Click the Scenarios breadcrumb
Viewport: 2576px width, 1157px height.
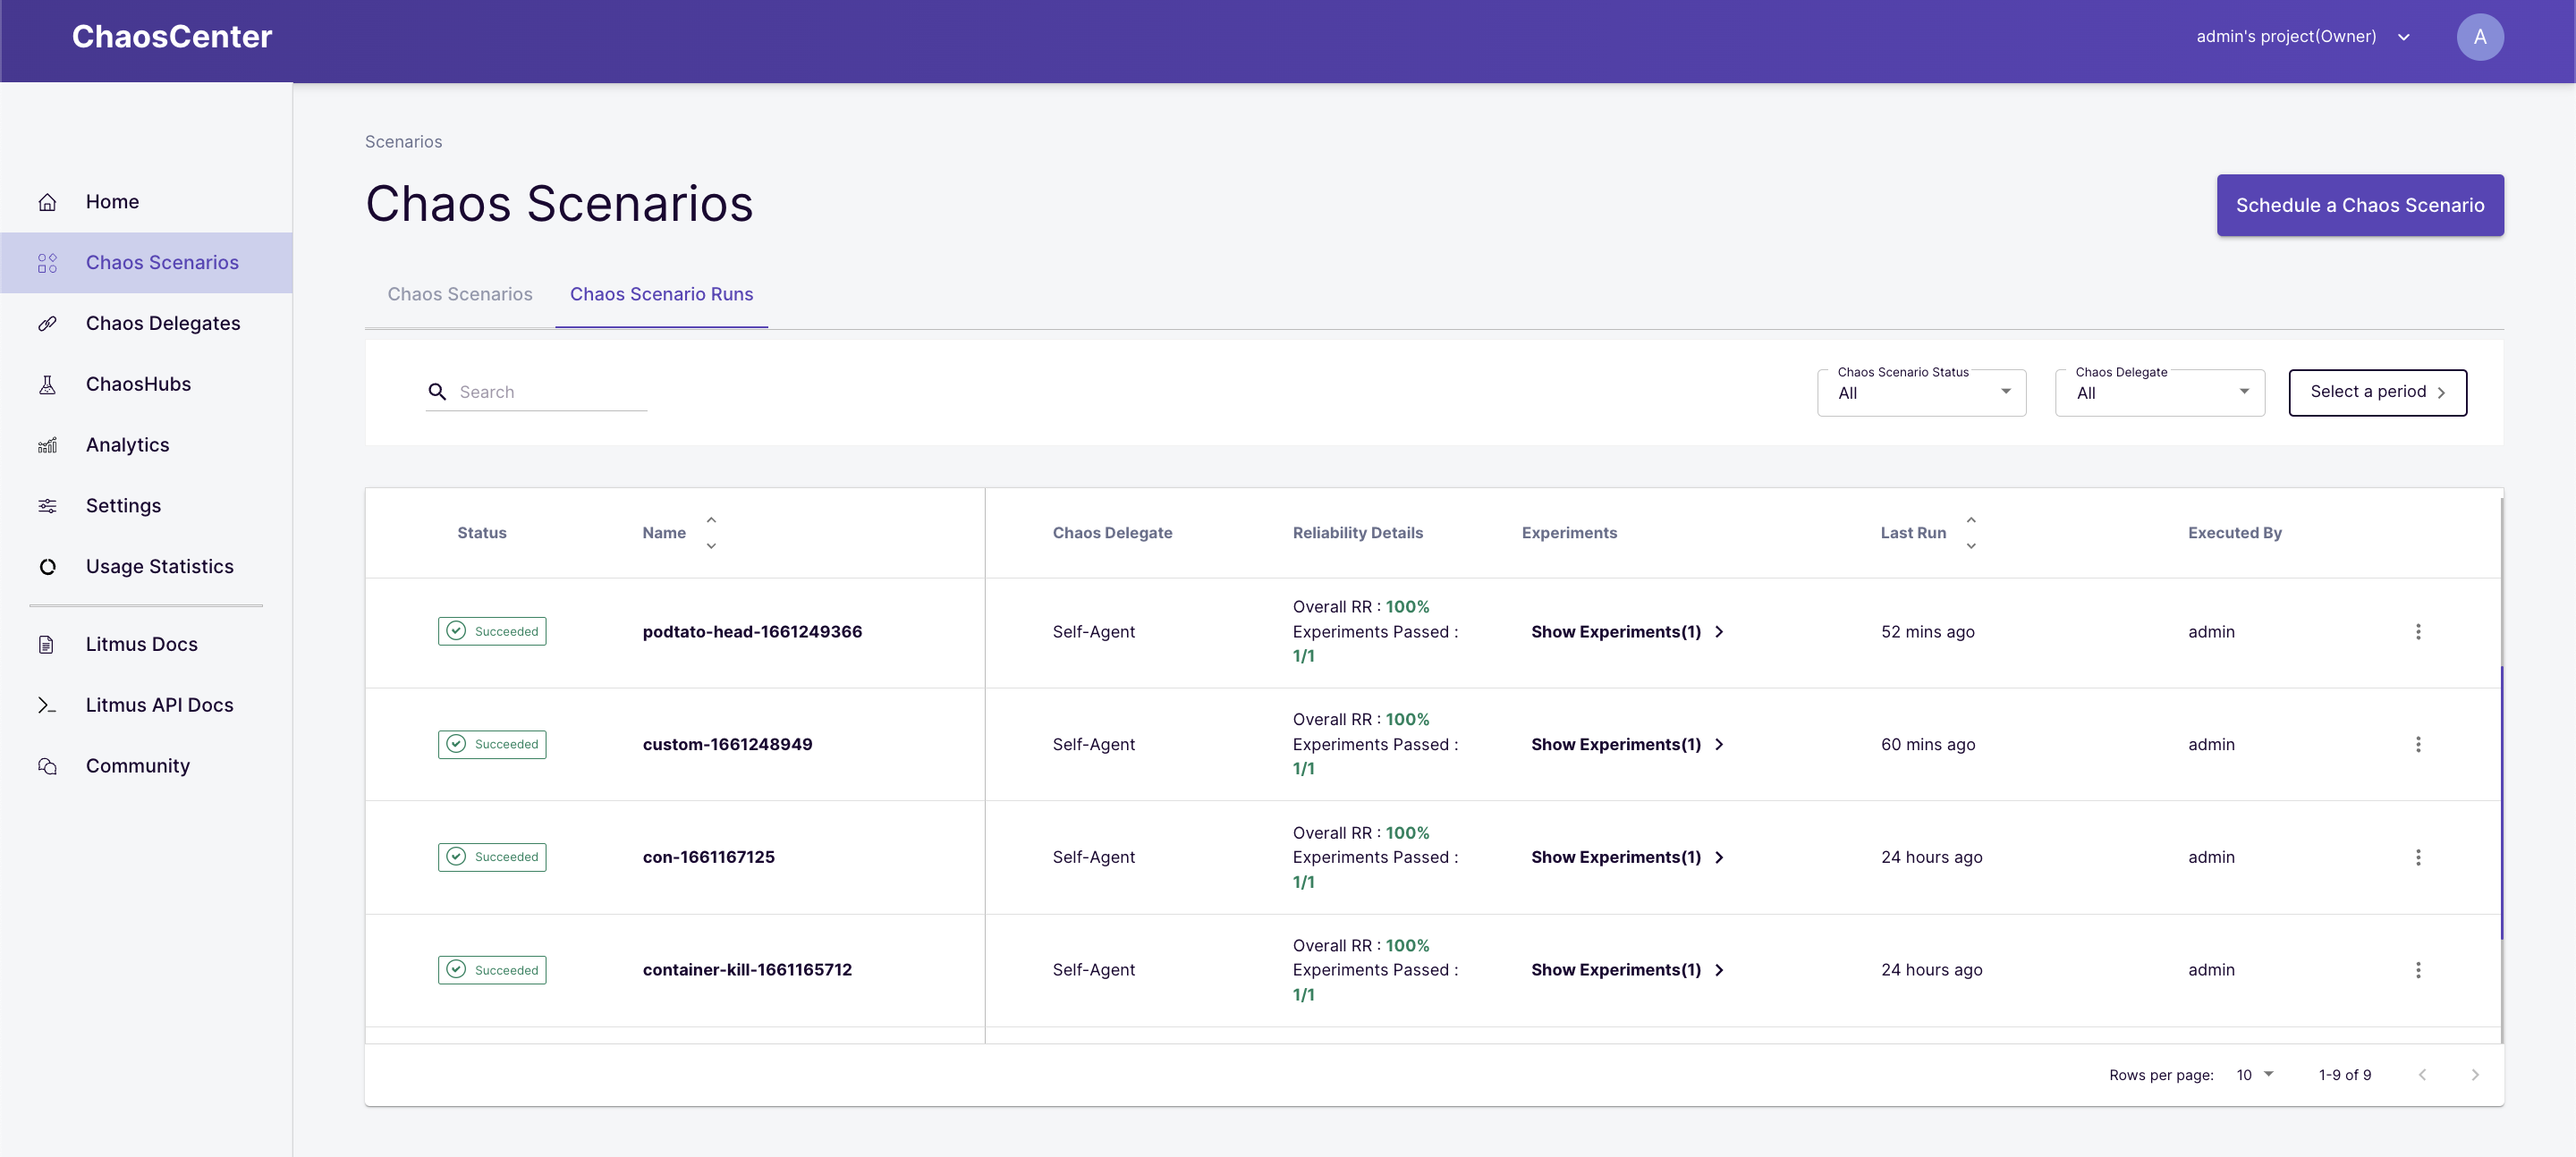point(403,142)
